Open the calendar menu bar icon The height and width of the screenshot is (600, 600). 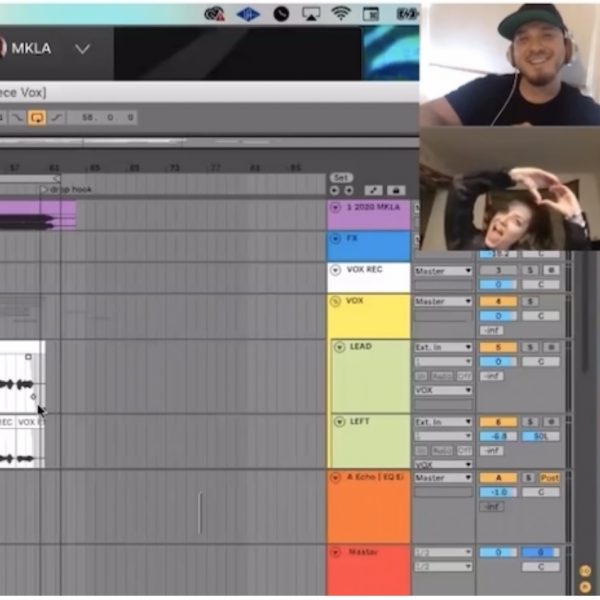tap(370, 14)
